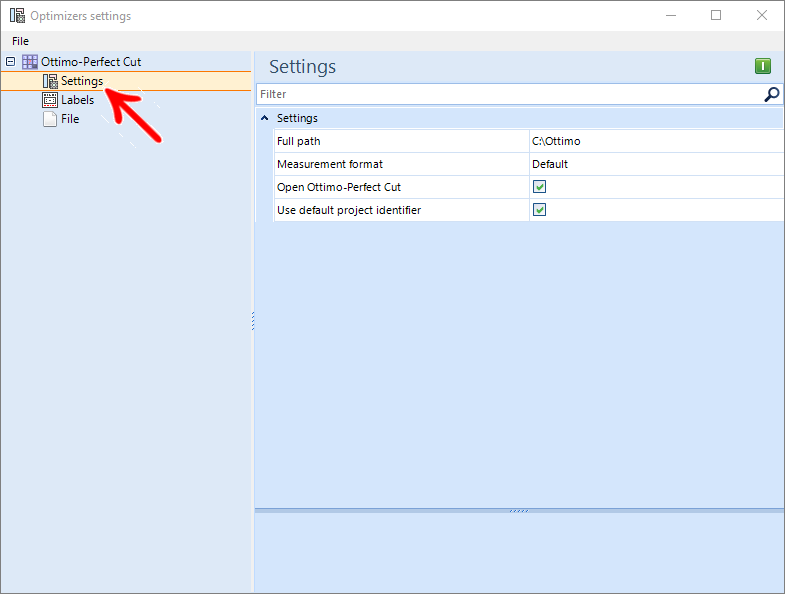Close the Optimizers settings window

pyautogui.click(x=761, y=16)
